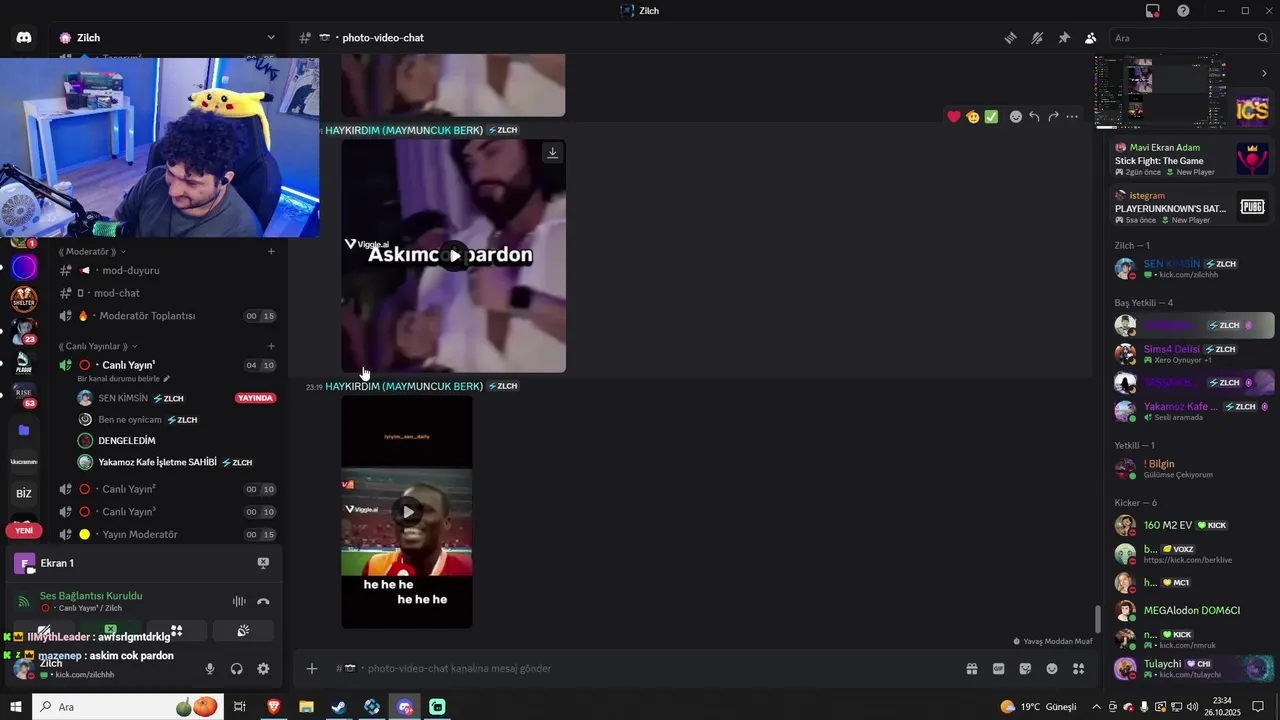Open emoji picker in message bar

1052,669
